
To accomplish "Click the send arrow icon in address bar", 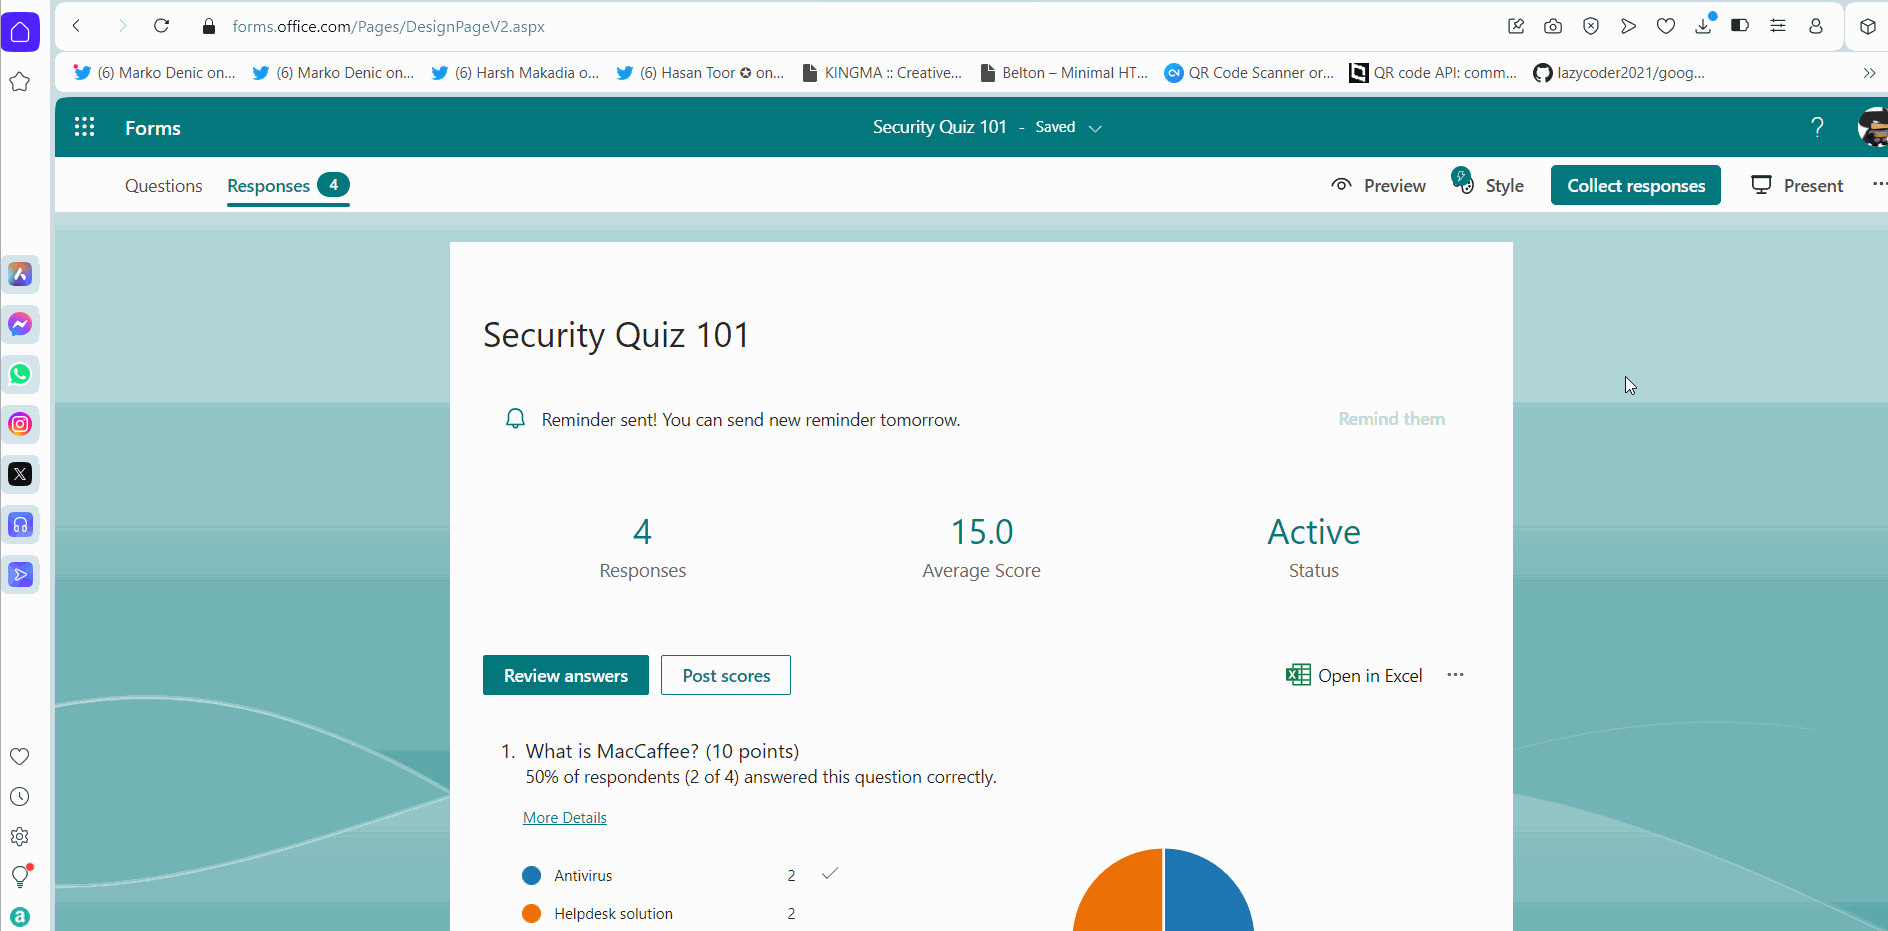I will [x=1628, y=26].
